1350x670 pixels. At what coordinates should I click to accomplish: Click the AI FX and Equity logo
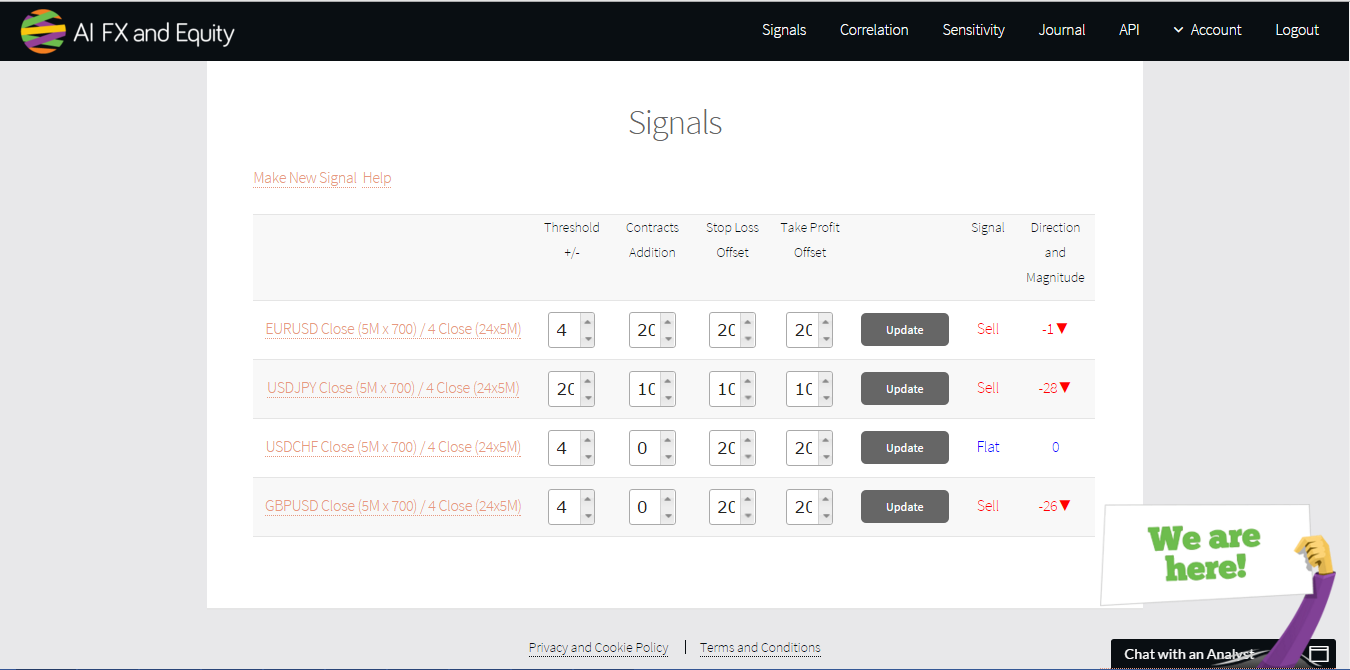[127, 32]
